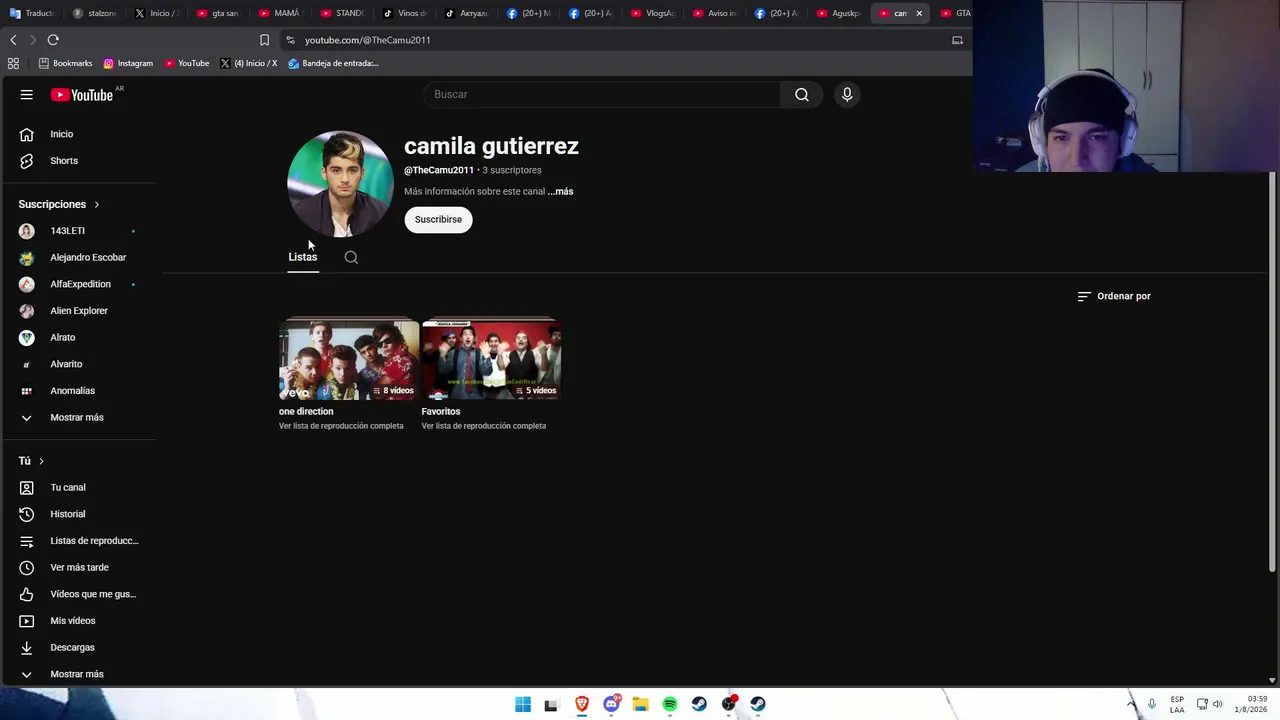Search within the channel using magnifier icon
Image resolution: width=1280 pixels, height=720 pixels.
coord(351,257)
